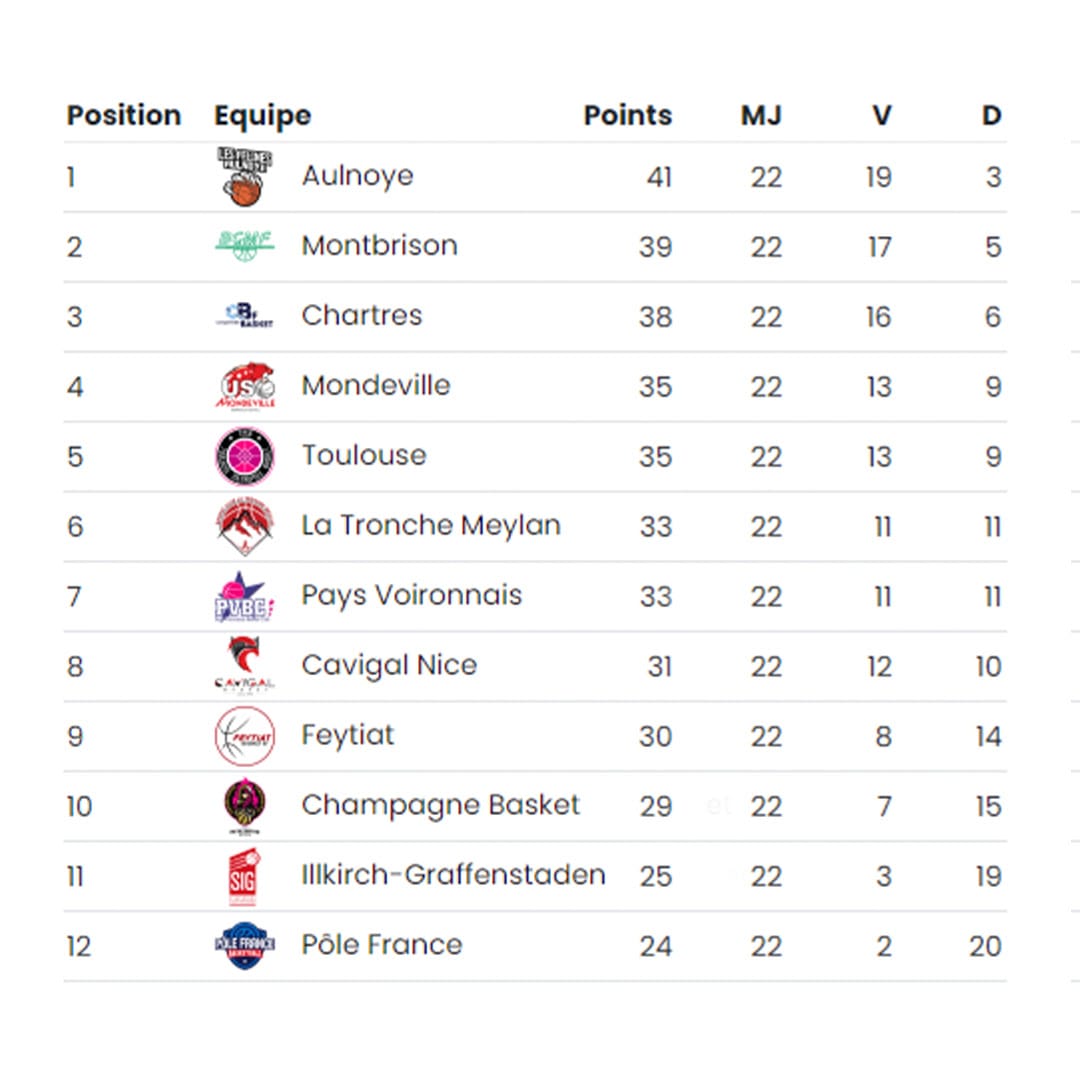Open the Illkirch-Graffenstaden team name
1080x1080 pixels.
click(453, 875)
